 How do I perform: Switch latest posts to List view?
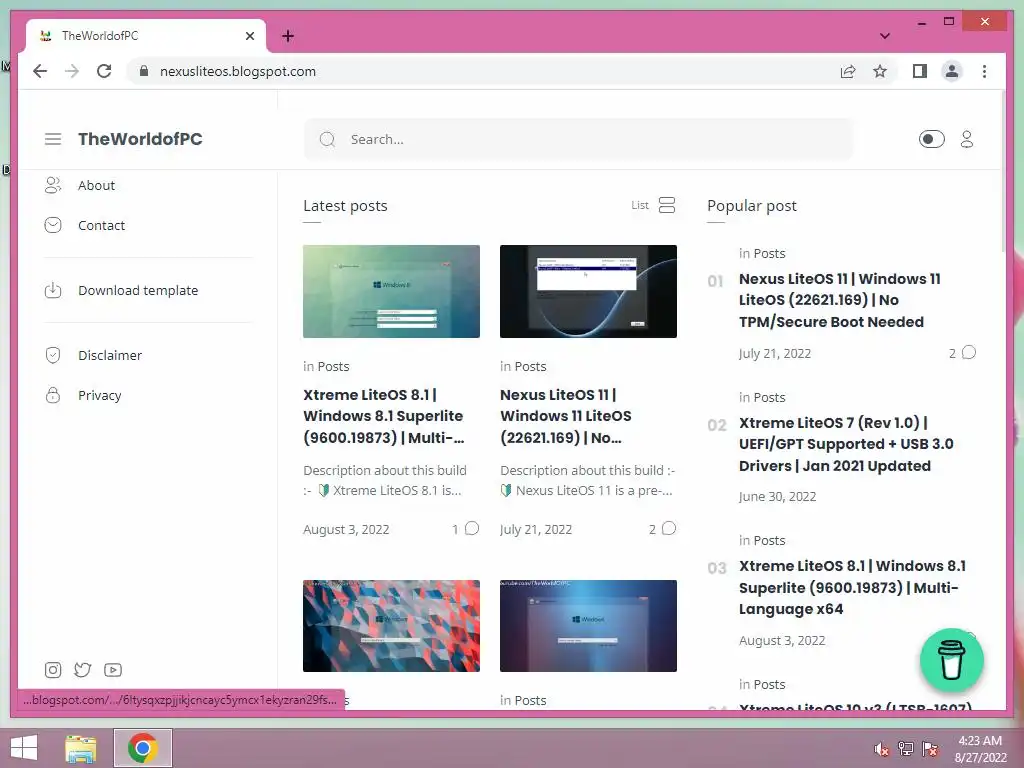point(653,205)
